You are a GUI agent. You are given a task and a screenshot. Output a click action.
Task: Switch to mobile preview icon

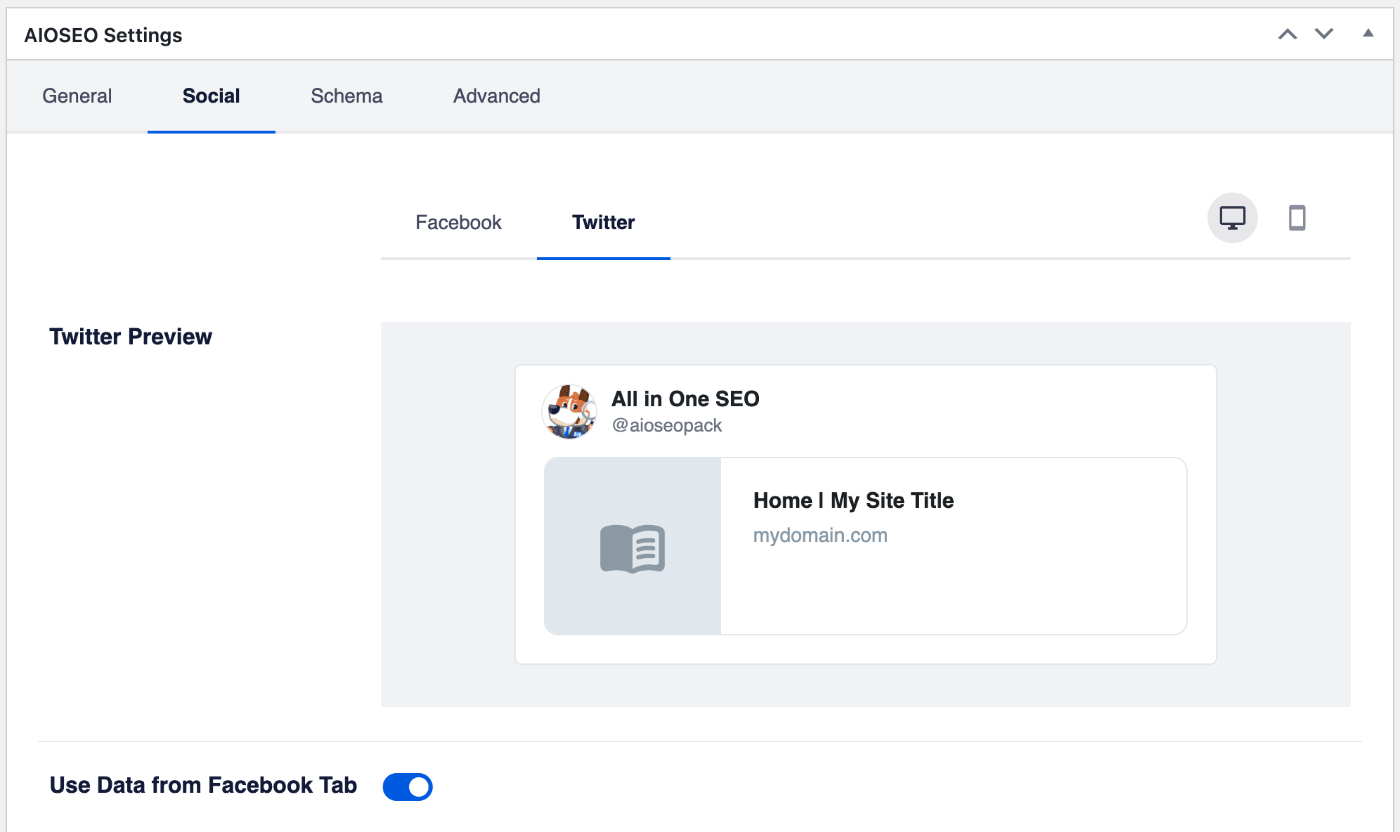(x=1297, y=218)
